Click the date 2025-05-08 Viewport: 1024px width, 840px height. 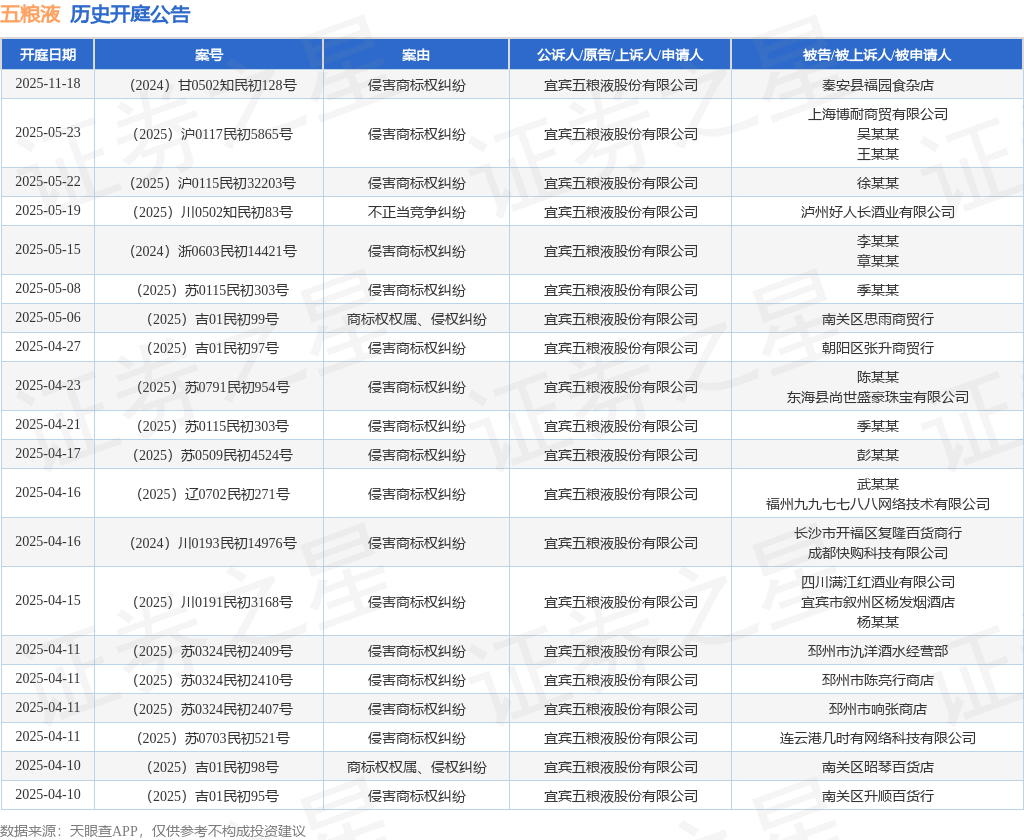coord(48,289)
